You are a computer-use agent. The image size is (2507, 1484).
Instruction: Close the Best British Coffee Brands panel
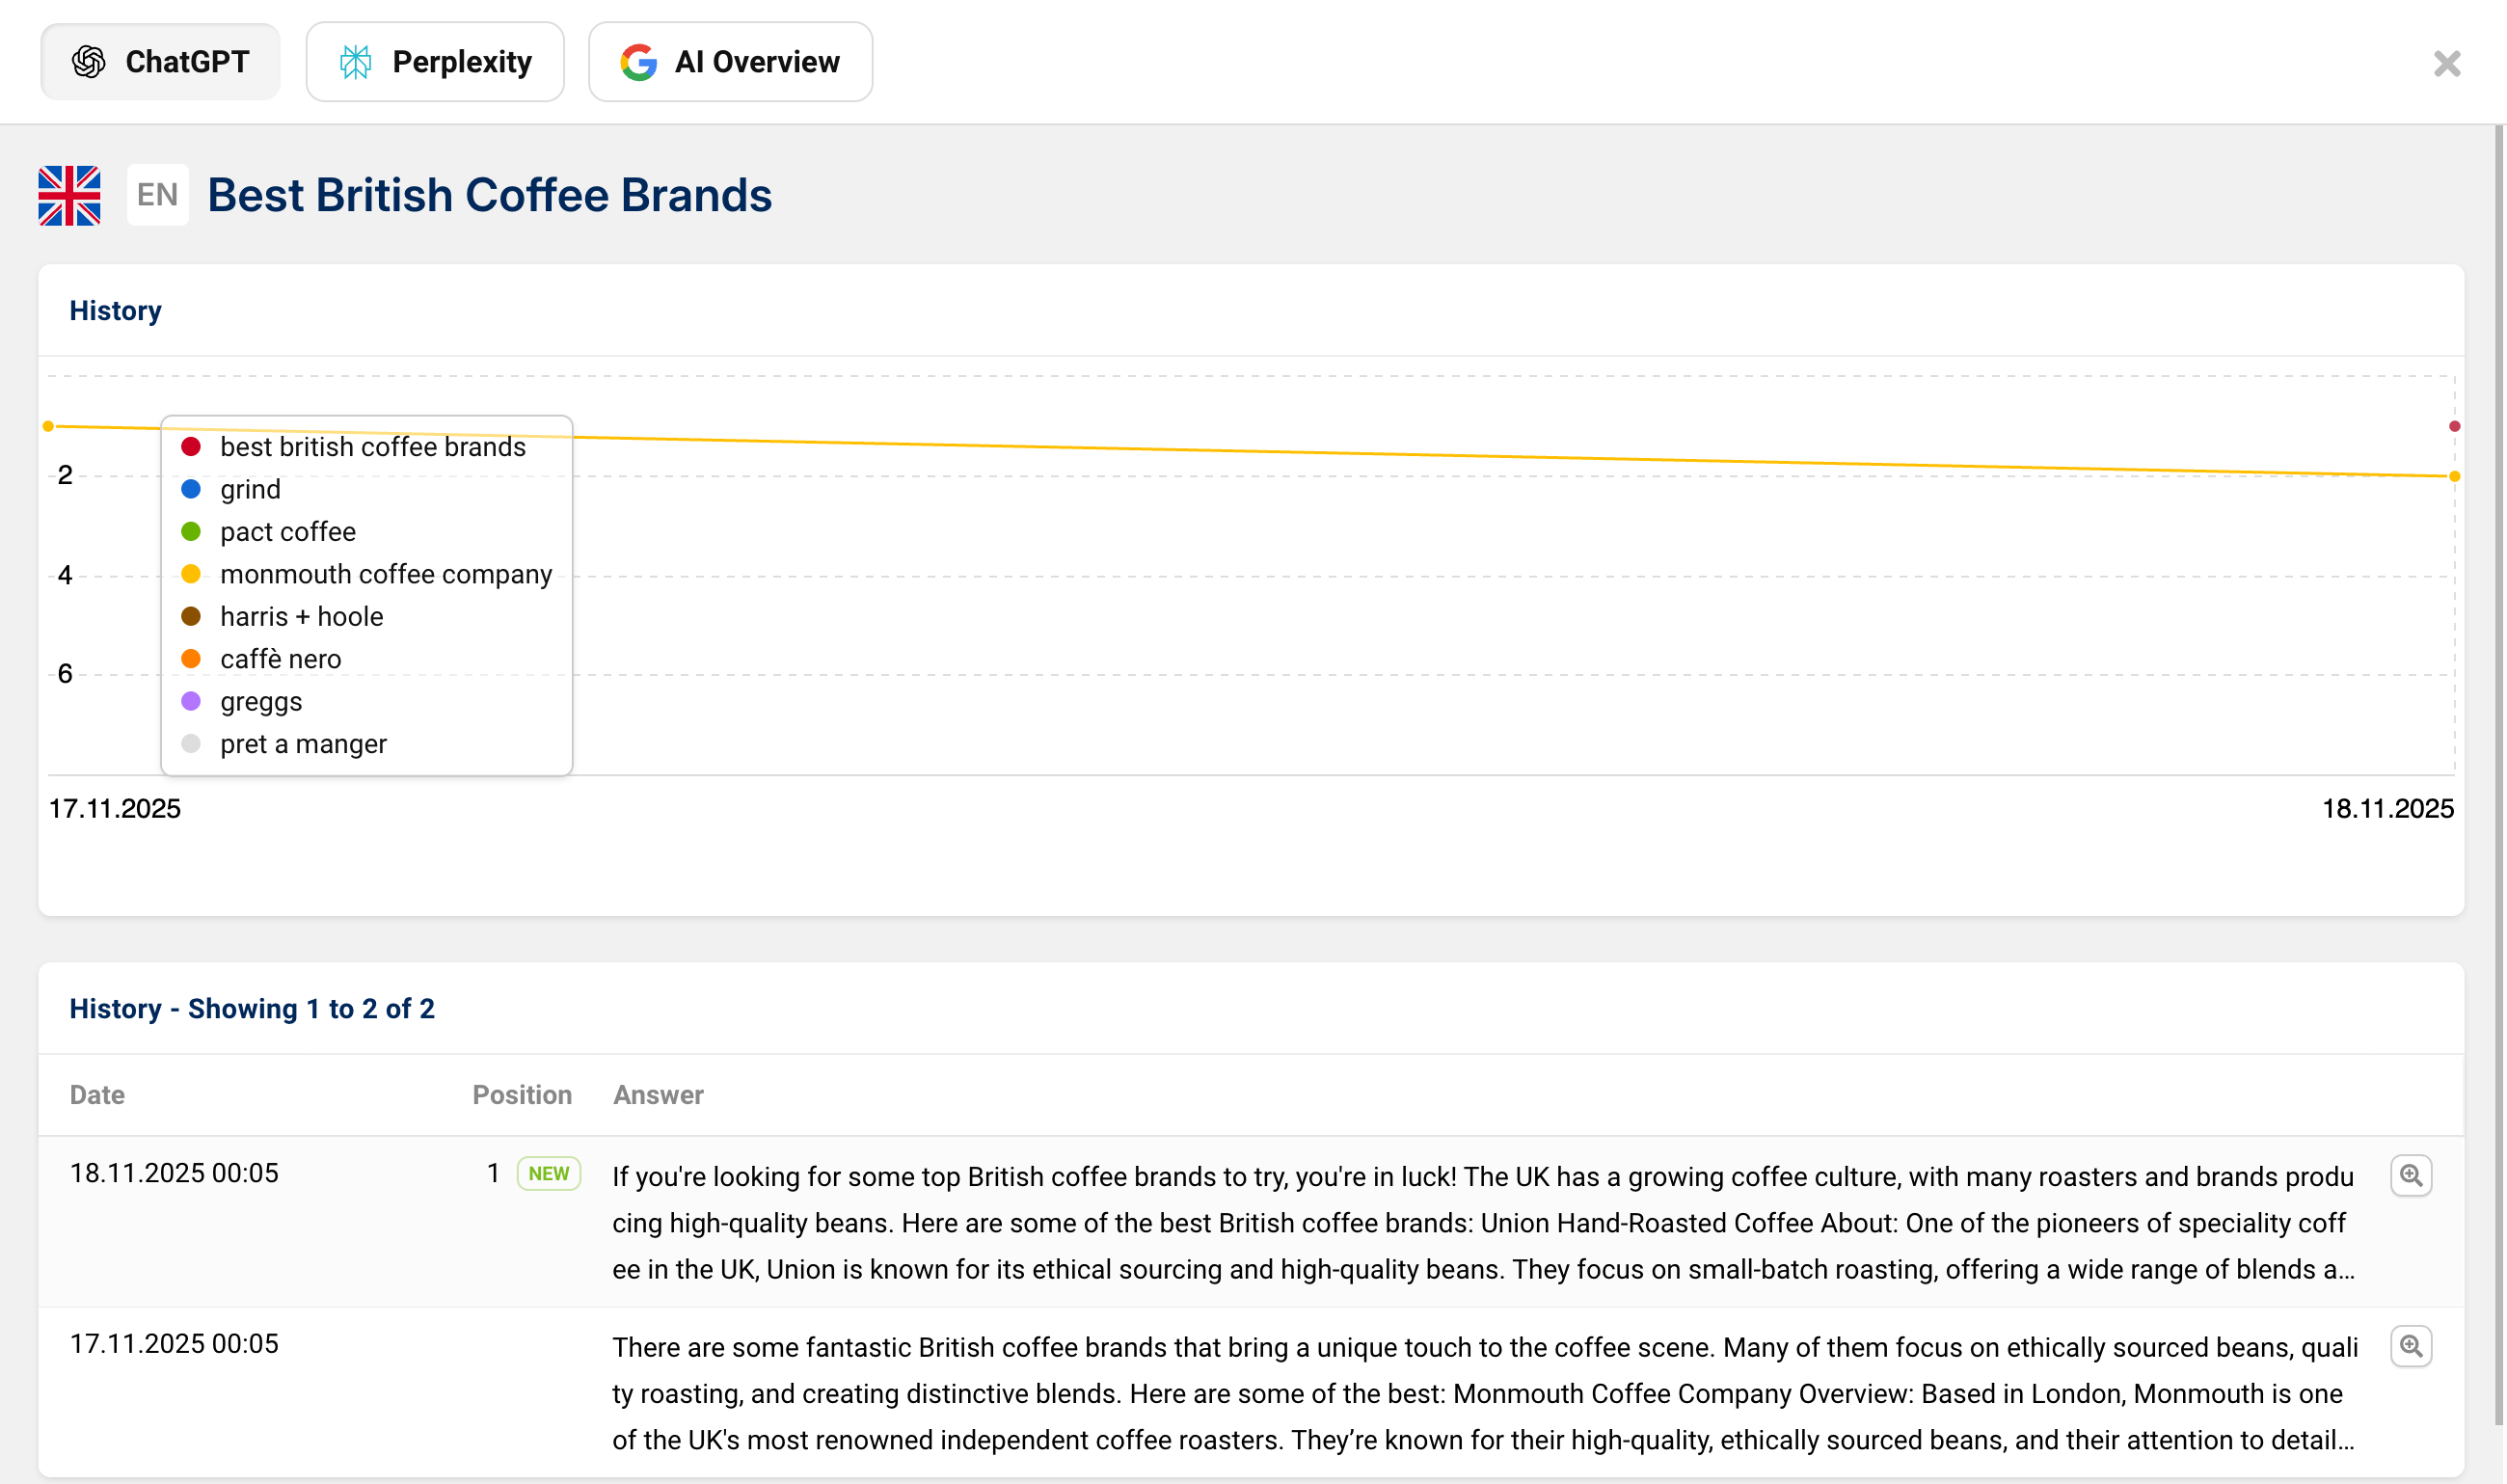pyautogui.click(x=2446, y=63)
